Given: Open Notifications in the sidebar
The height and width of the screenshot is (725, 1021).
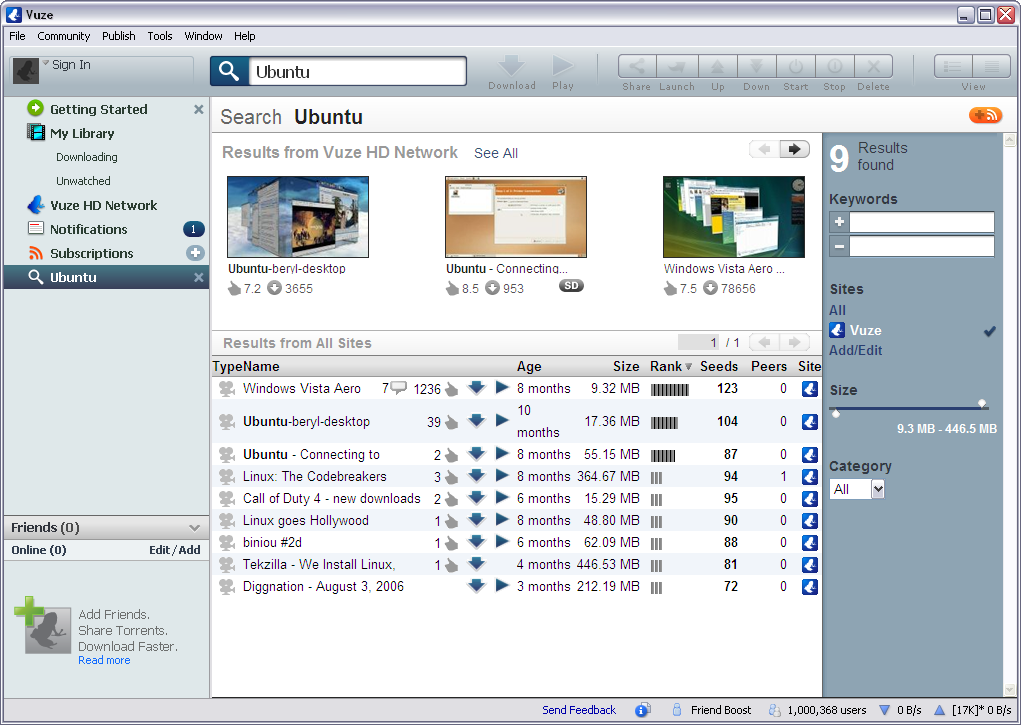Looking at the screenshot, I should pyautogui.click(x=89, y=229).
